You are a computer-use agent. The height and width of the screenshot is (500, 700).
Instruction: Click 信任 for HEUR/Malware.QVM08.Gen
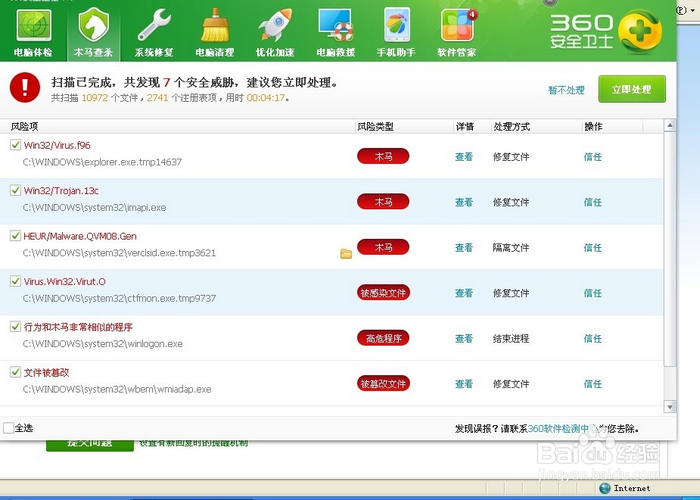[x=593, y=248]
